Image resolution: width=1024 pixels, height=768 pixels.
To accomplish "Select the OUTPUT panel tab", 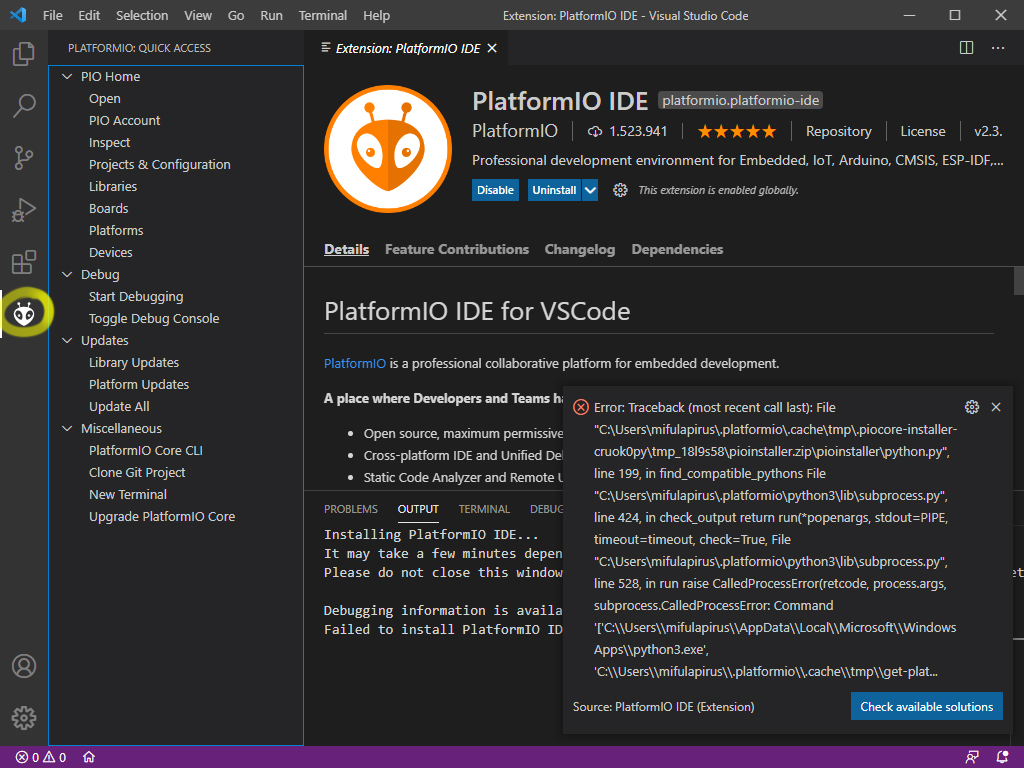I will pyautogui.click(x=418, y=509).
